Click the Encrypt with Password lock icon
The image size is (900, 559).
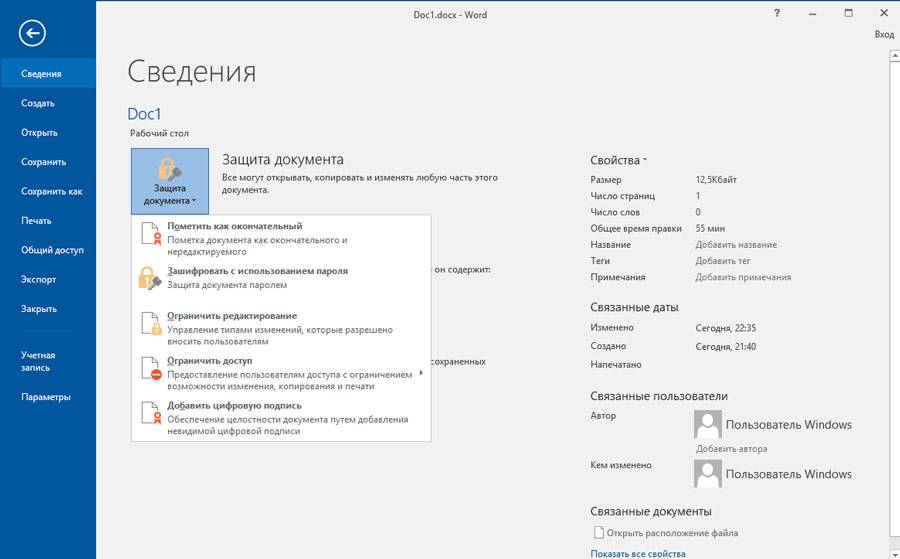(150, 278)
